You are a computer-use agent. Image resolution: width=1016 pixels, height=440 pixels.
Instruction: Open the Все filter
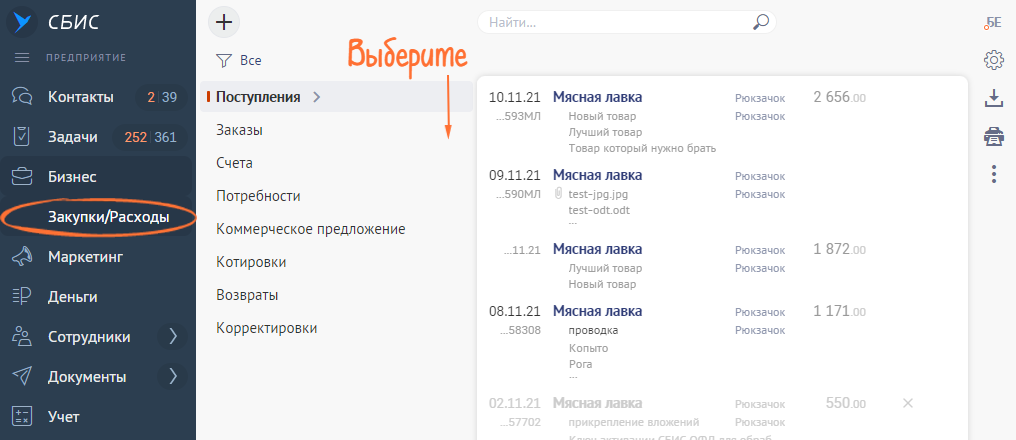click(x=239, y=60)
